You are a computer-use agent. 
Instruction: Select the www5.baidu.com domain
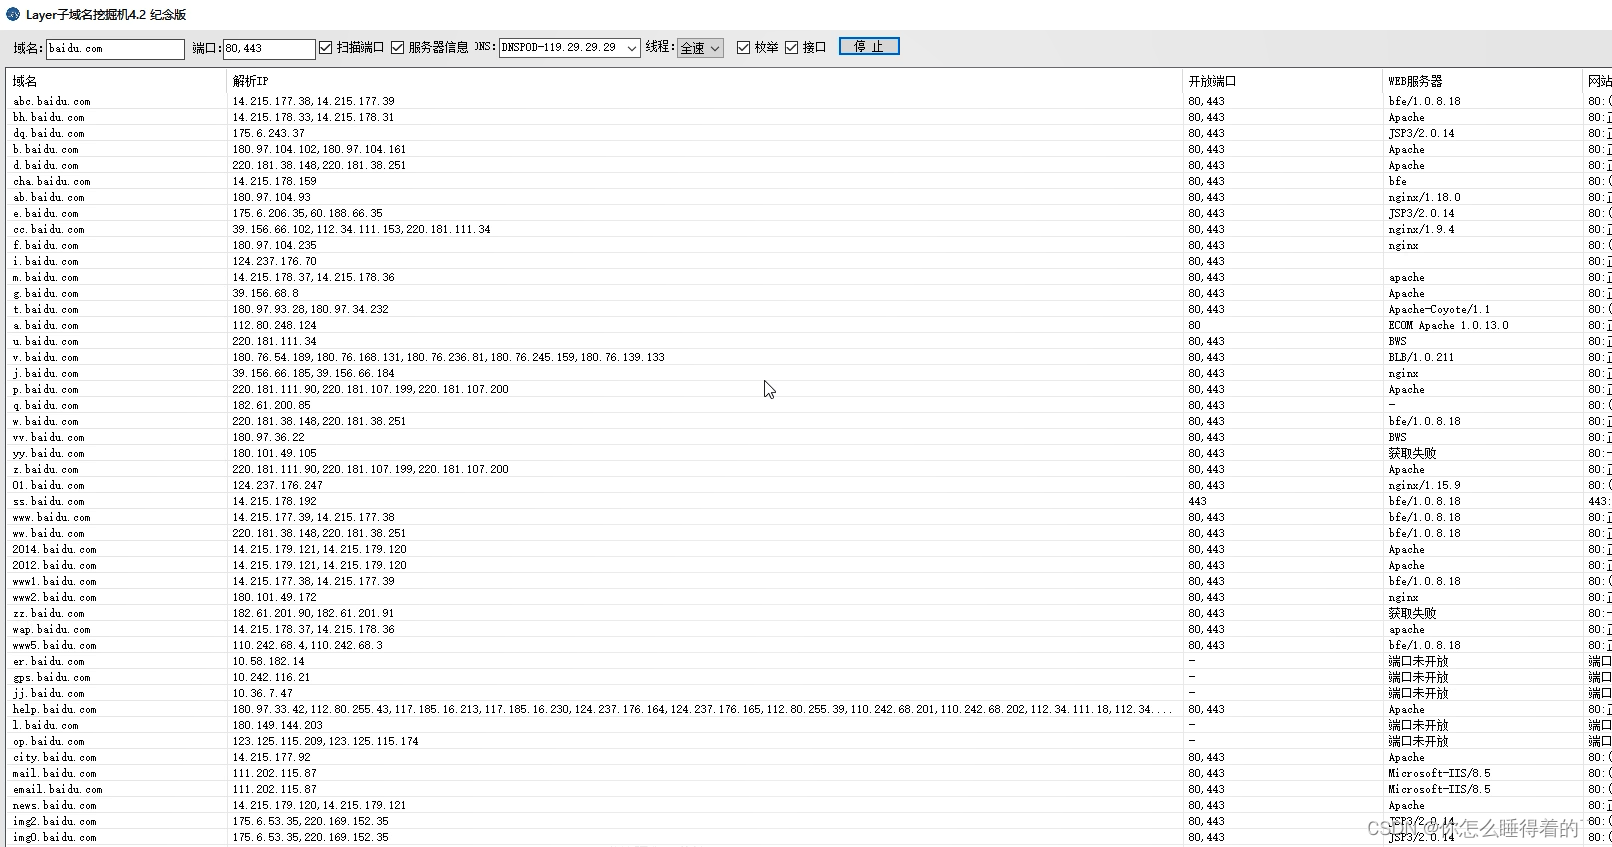(x=55, y=645)
